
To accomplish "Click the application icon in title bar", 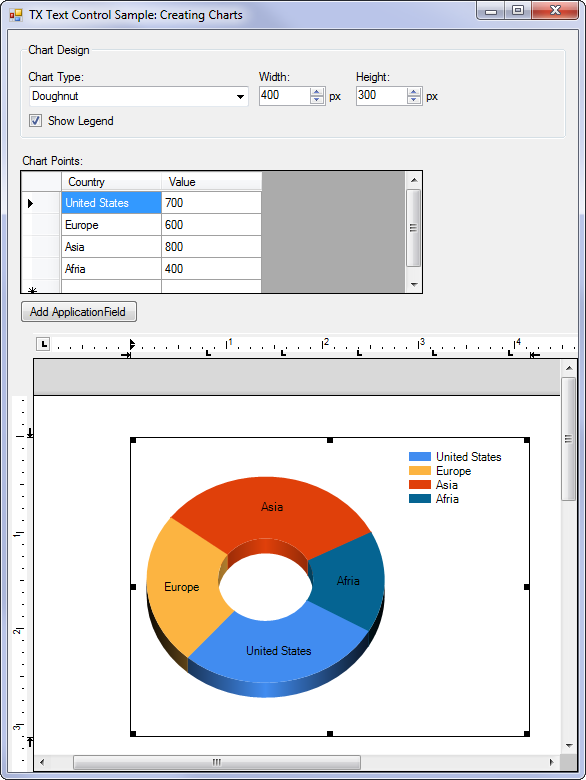I will coord(16,15).
